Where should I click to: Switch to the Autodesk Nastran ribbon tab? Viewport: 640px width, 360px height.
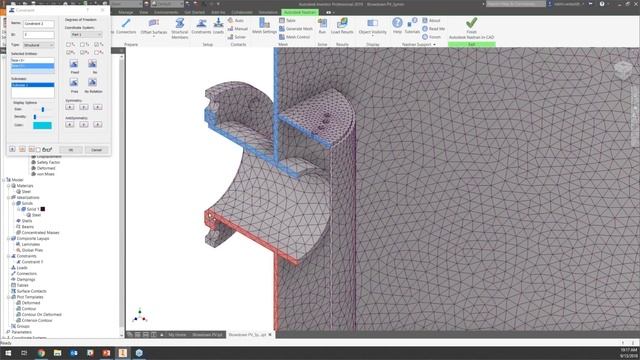click(300, 12)
